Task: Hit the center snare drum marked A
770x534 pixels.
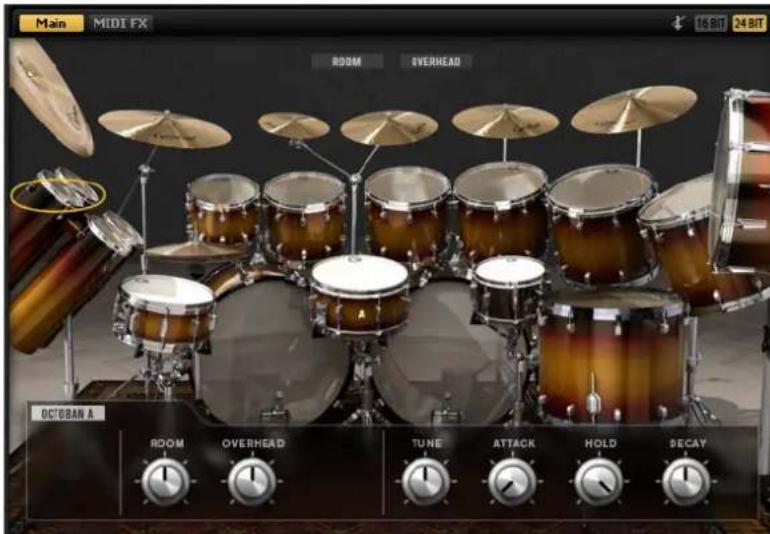Action: [x=360, y=295]
